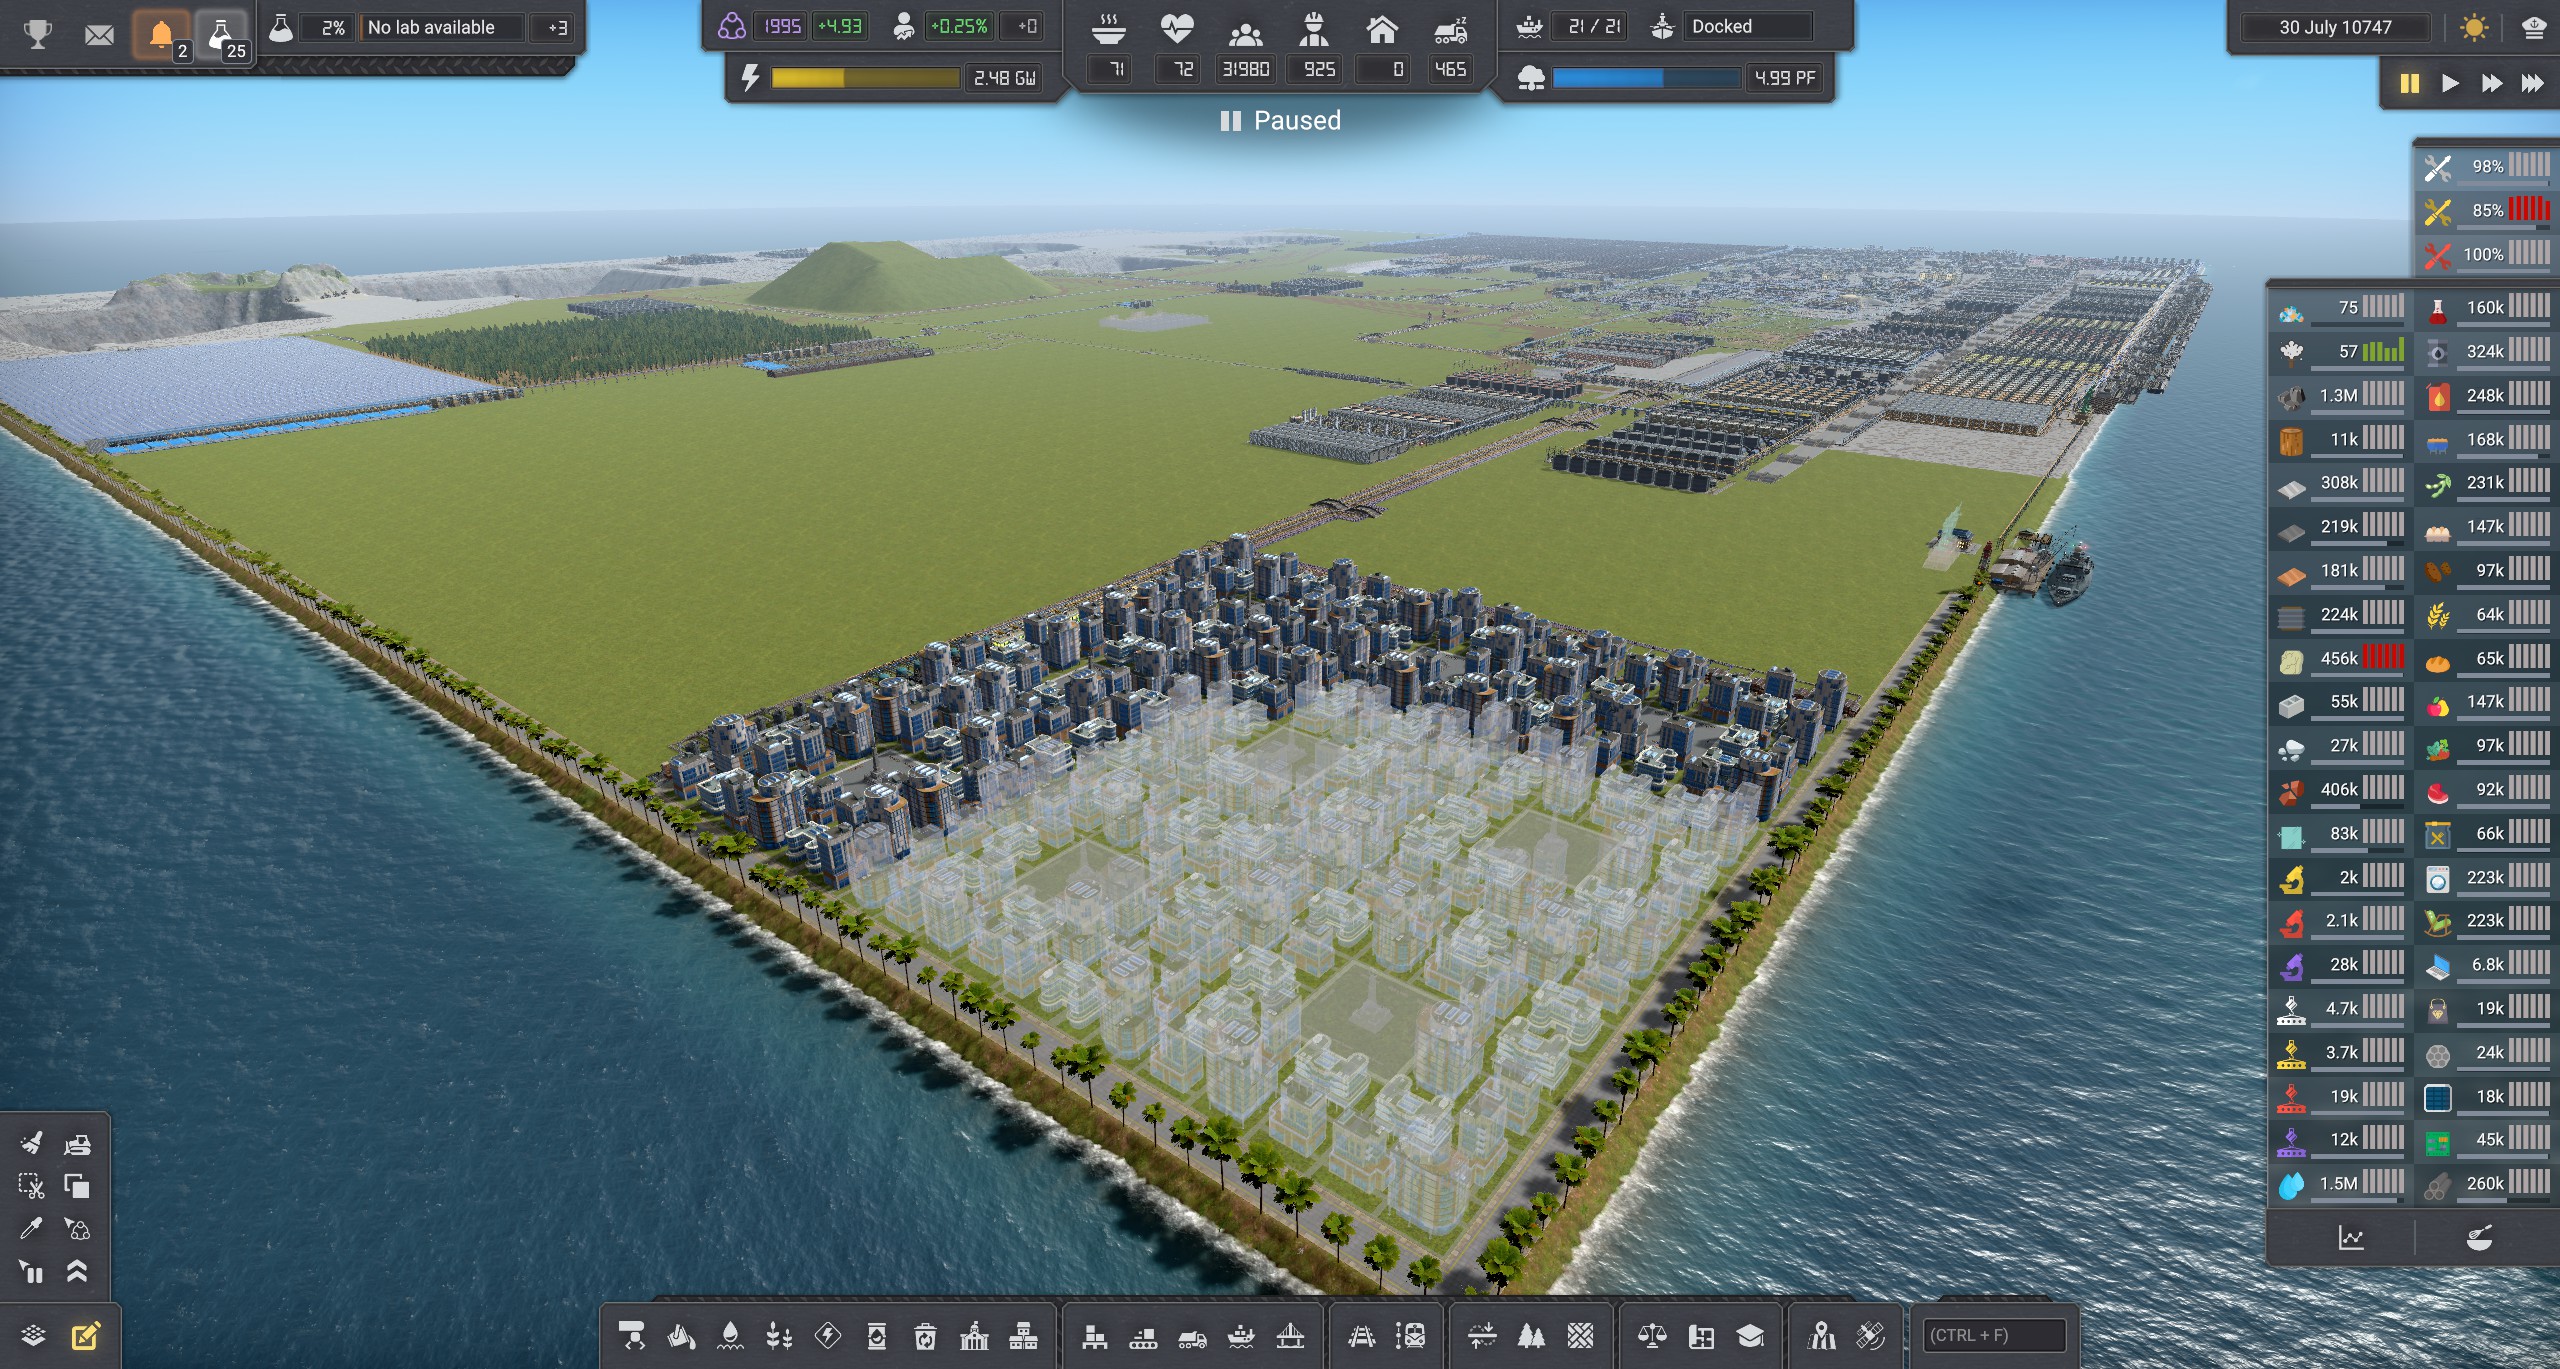Select the clear designations broom tool

(31, 1143)
